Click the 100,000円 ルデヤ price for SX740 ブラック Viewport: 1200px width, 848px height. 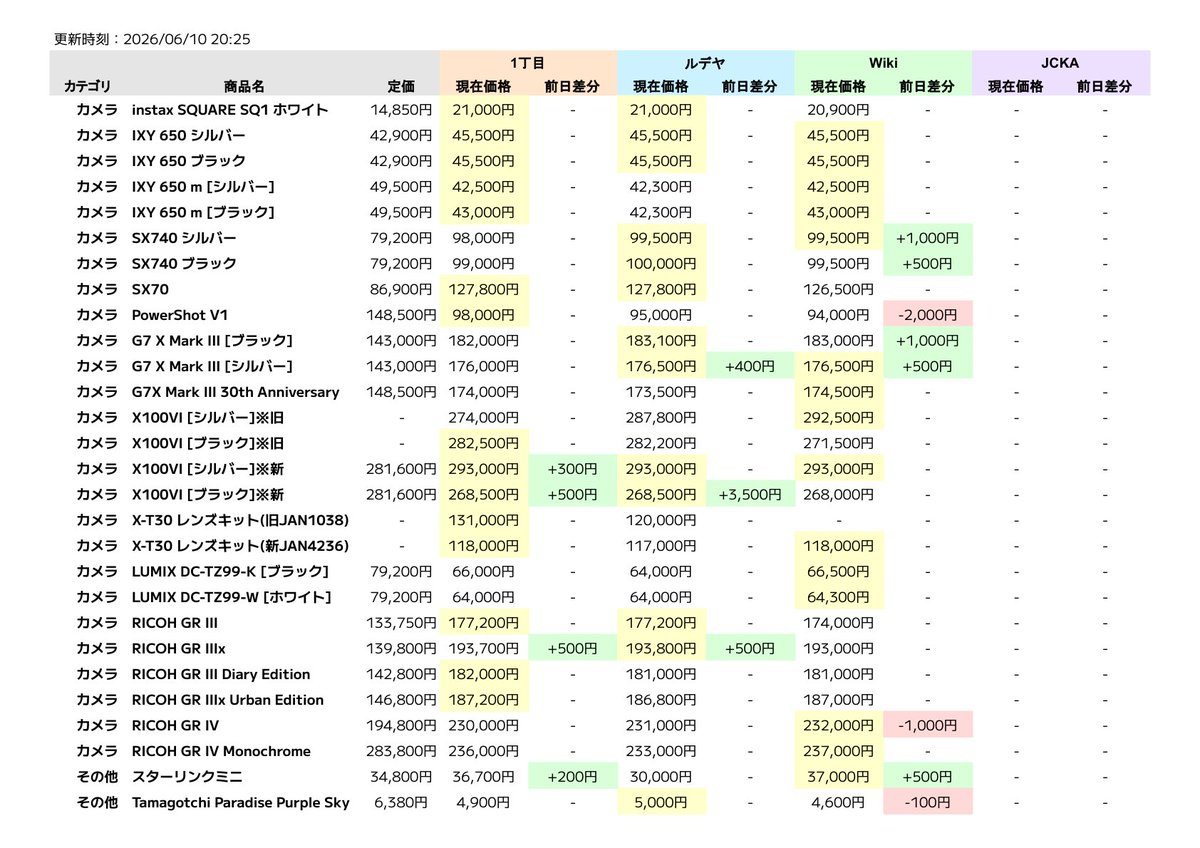(x=662, y=263)
